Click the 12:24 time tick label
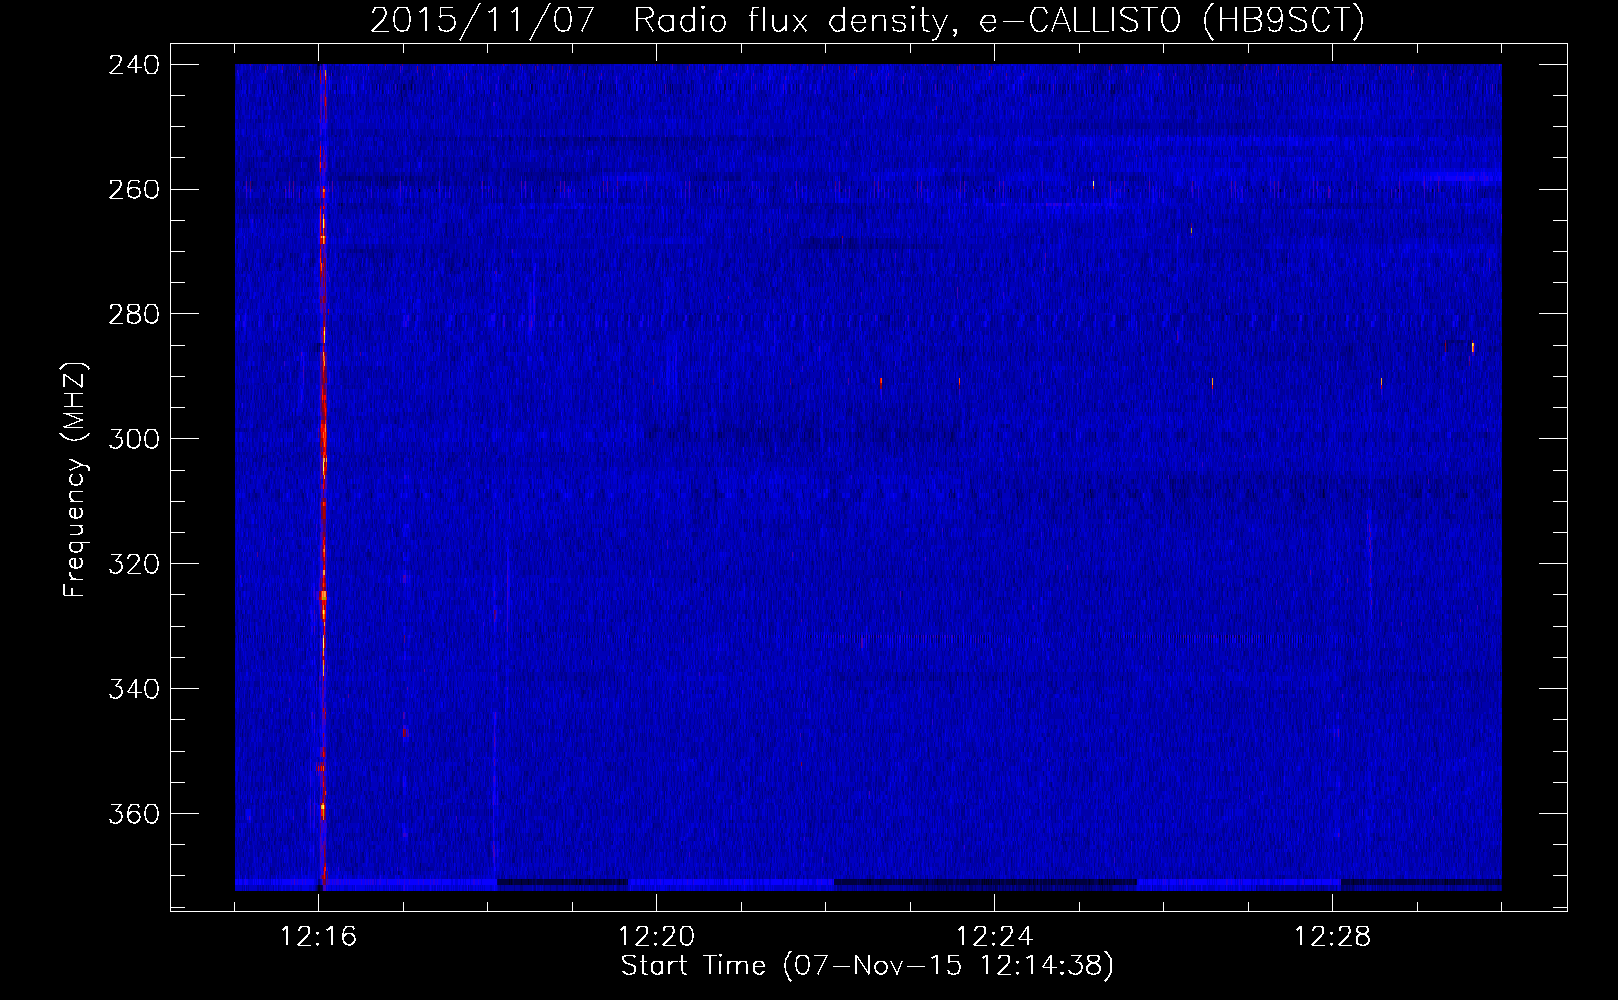1618x1000 pixels. (x=995, y=937)
